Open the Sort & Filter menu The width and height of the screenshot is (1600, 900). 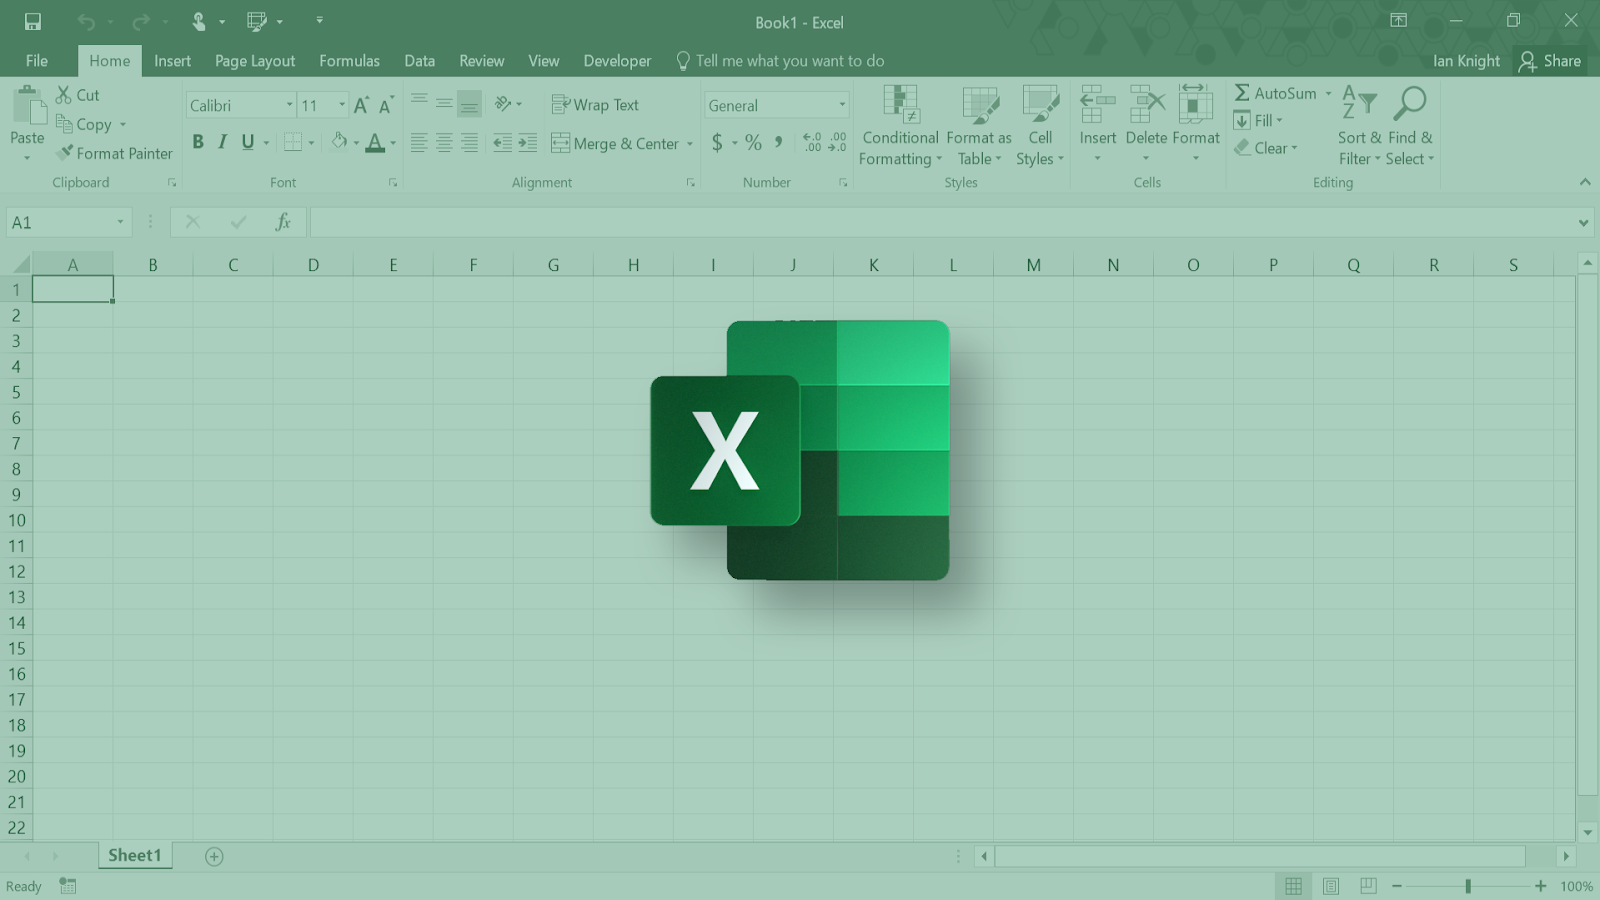click(x=1359, y=127)
